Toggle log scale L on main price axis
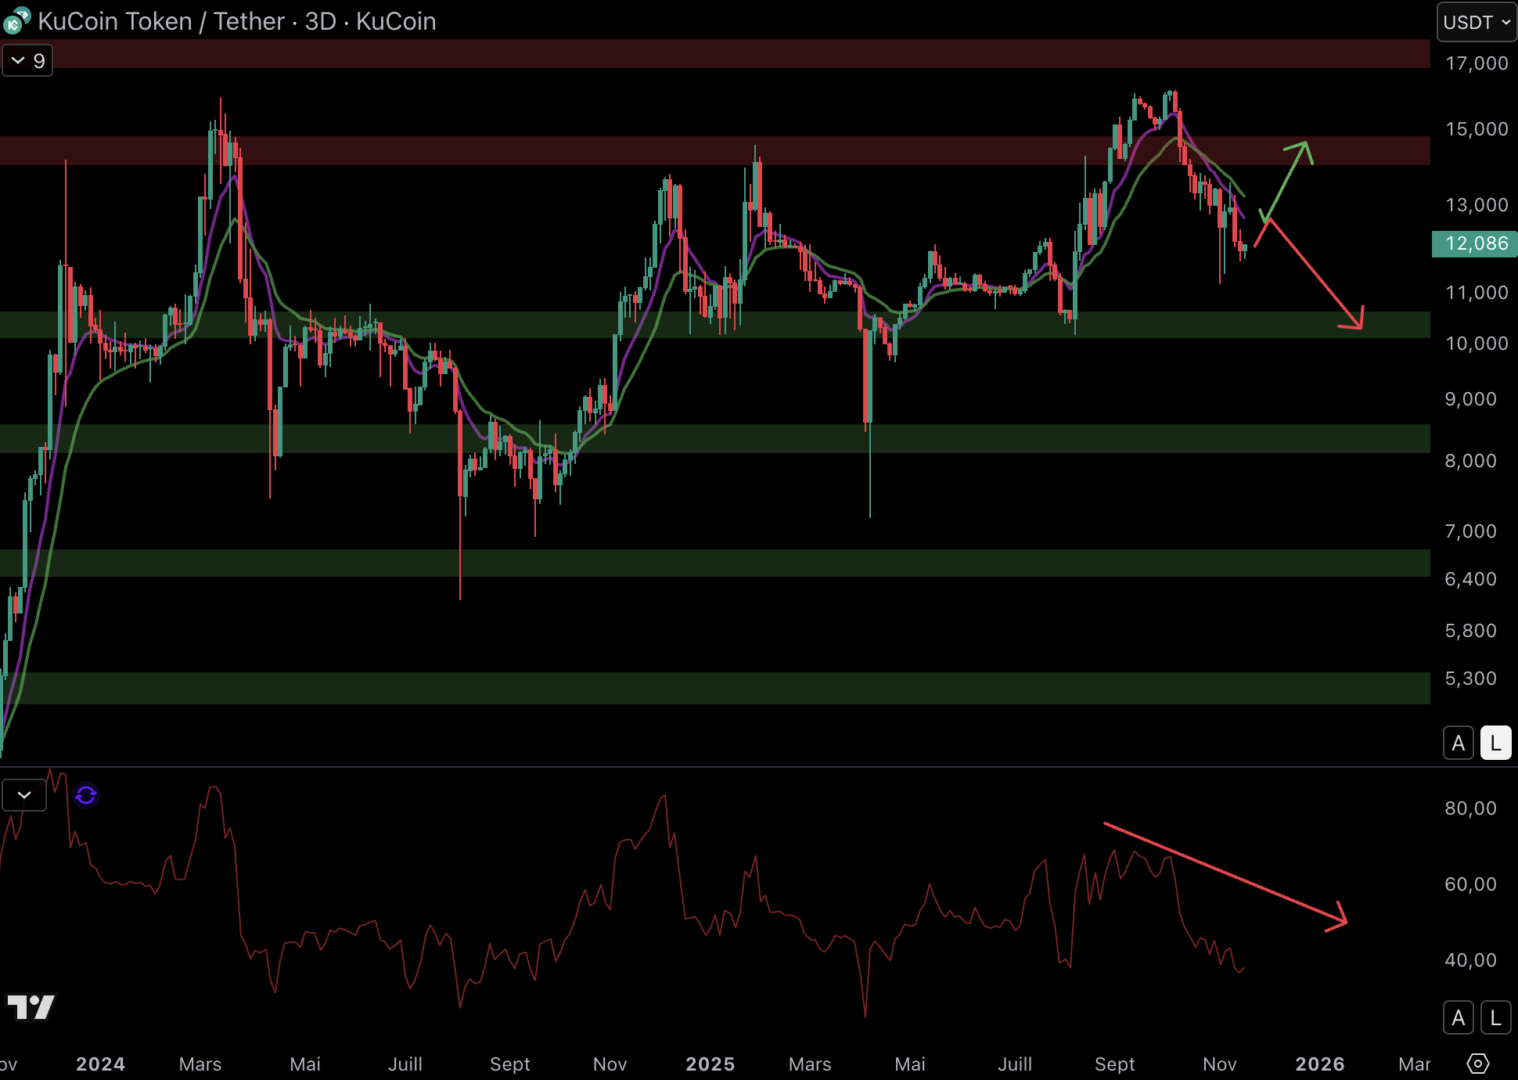The width and height of the screenshot is (1518, 1080). 1495,743
